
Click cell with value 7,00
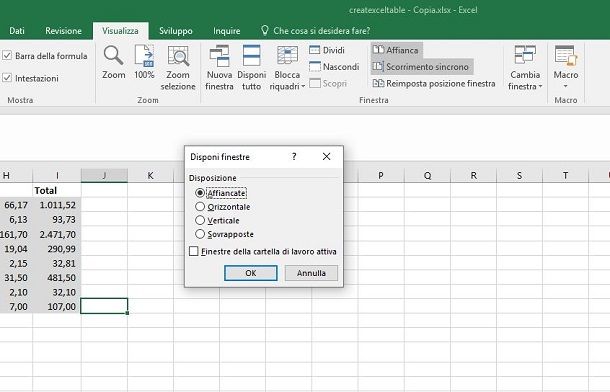tap(16, 306)
